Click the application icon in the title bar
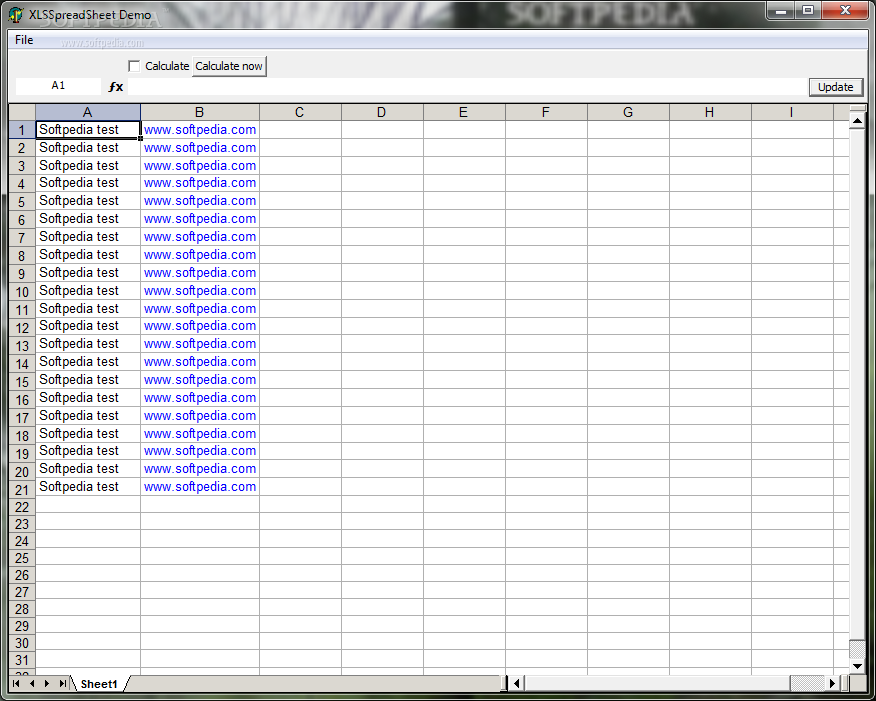876x701 pixels. click(17, 15)
